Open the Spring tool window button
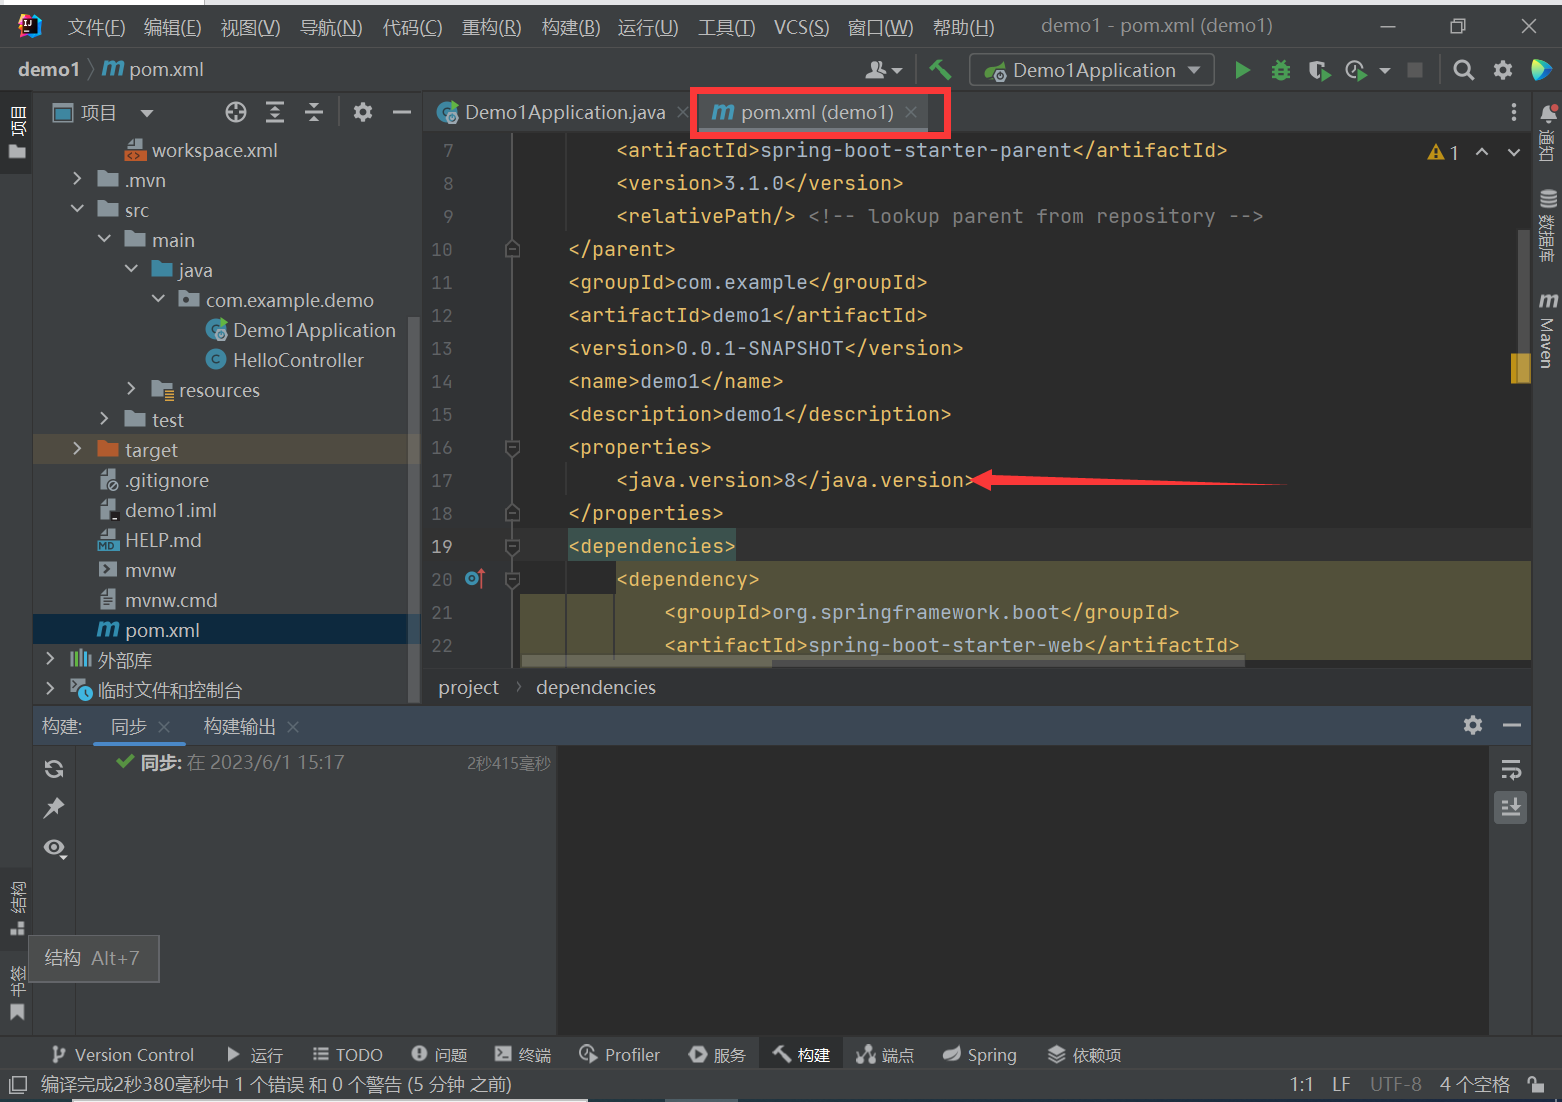Image resolution: width=1562 pixels, height=1102 pixels. [980, 1055]
